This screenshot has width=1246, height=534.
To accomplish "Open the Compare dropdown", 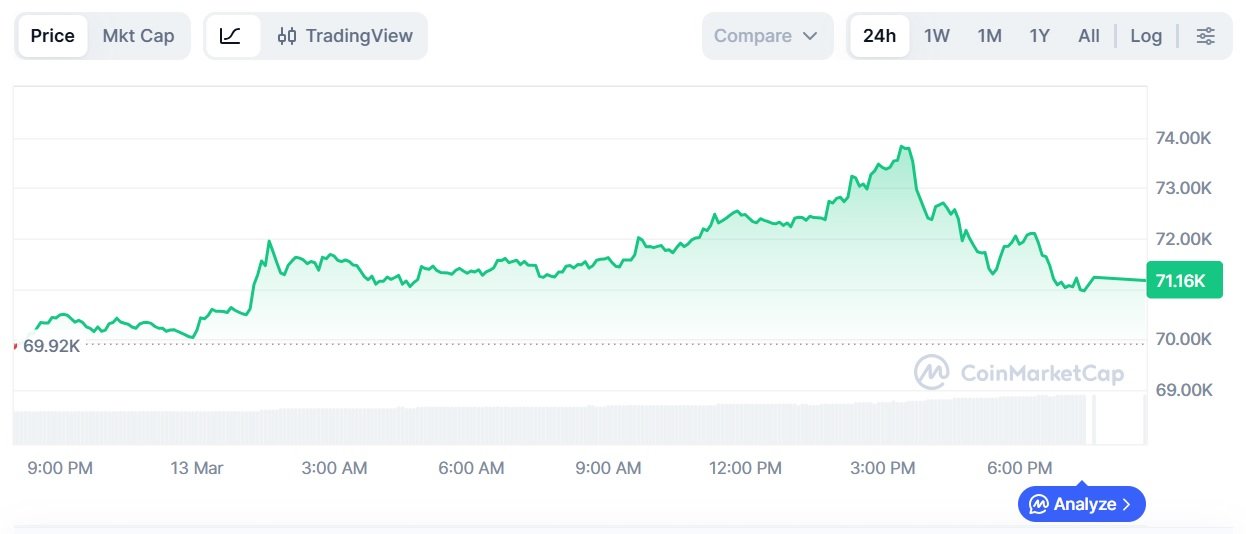I will [766, 36].
